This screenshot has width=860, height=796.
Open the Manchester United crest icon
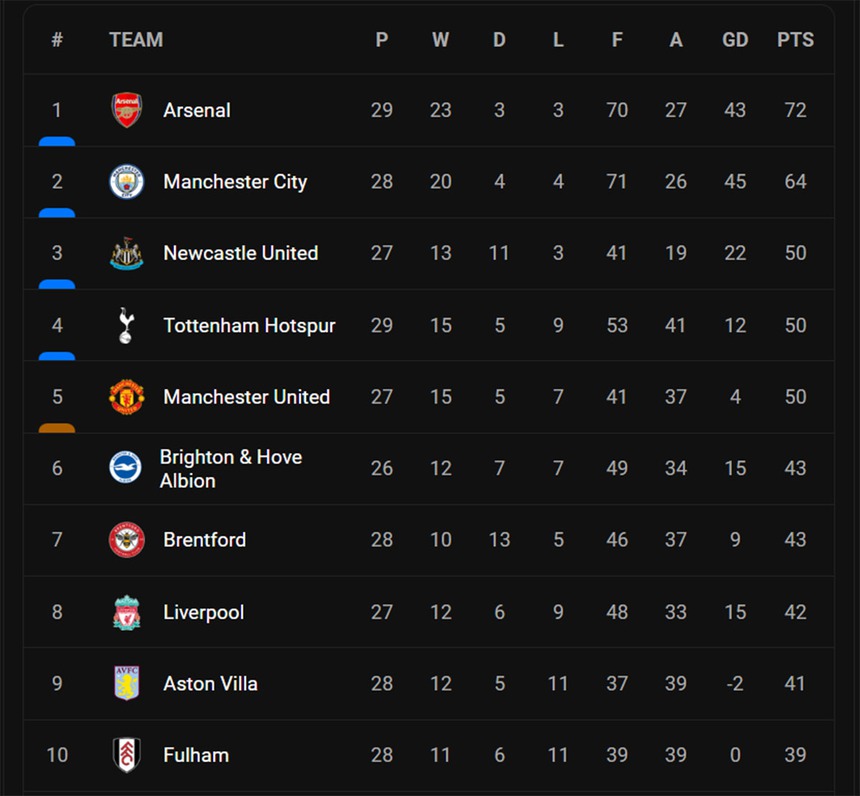[x=127, y=397]
